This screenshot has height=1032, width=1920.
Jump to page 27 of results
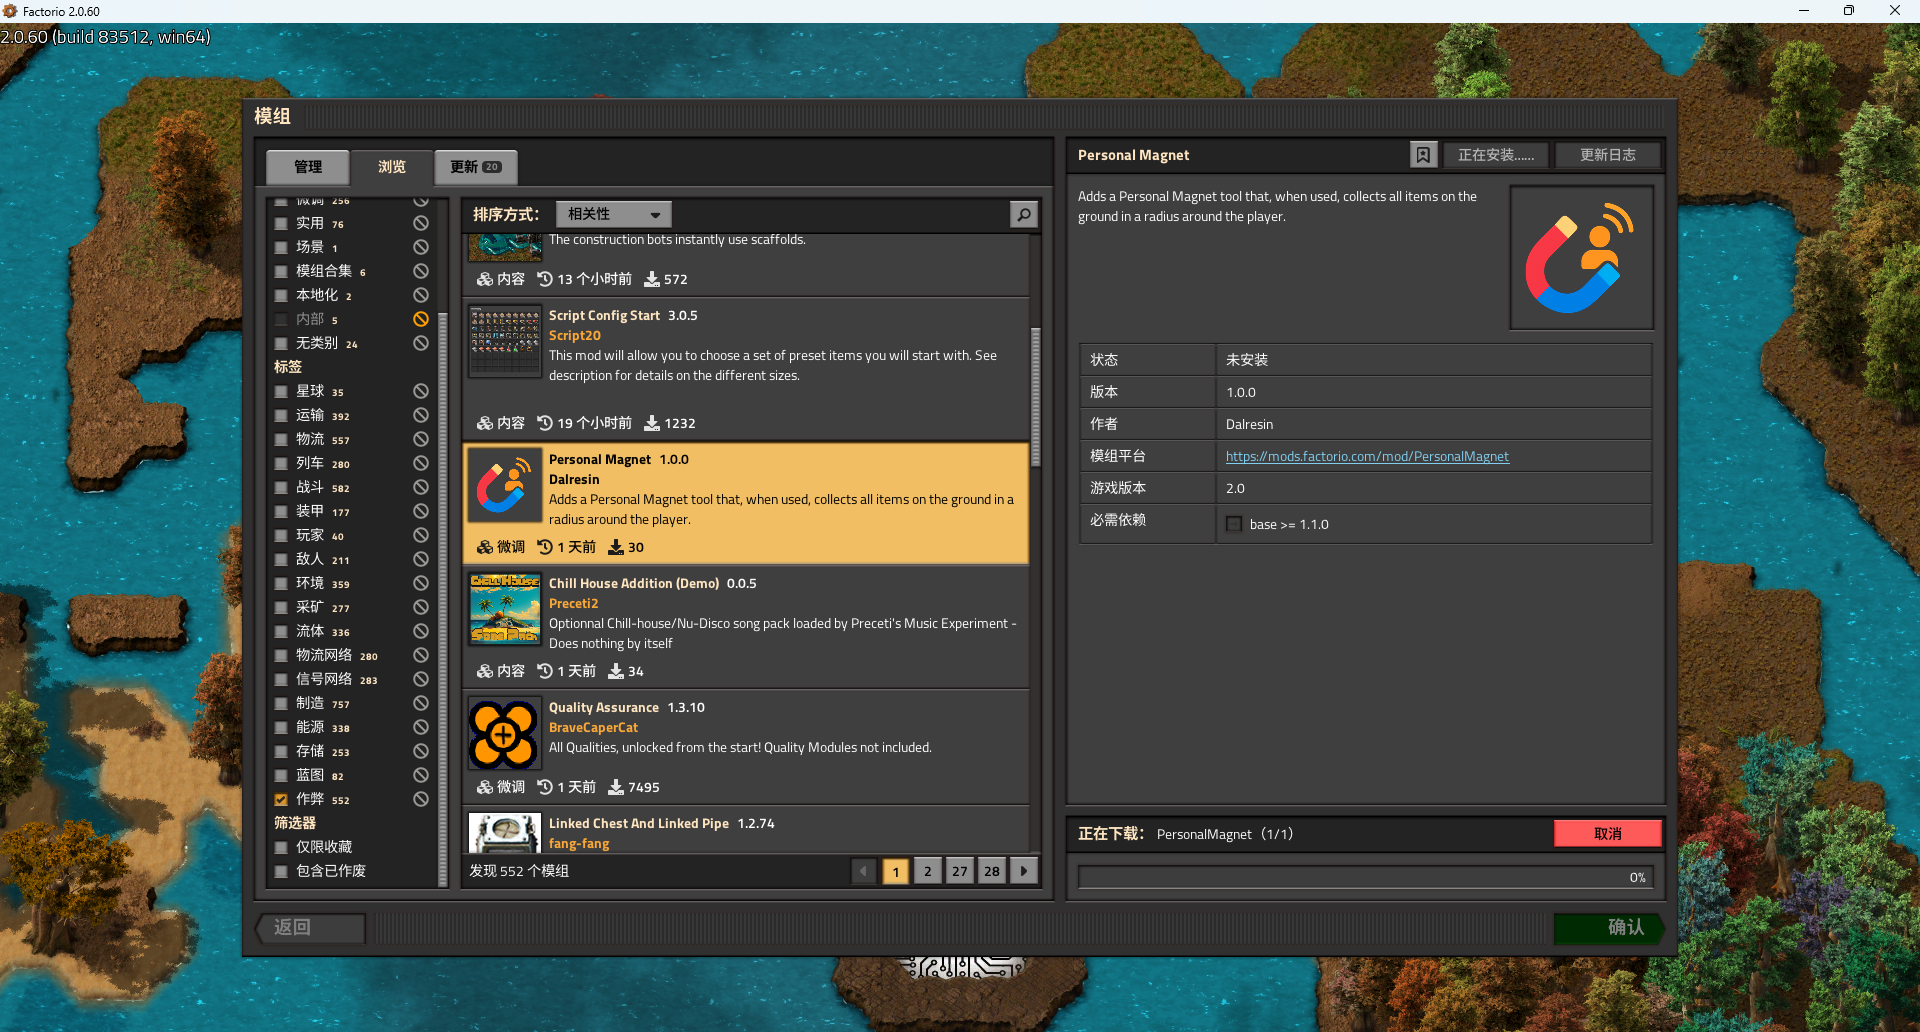coord(960,871)
